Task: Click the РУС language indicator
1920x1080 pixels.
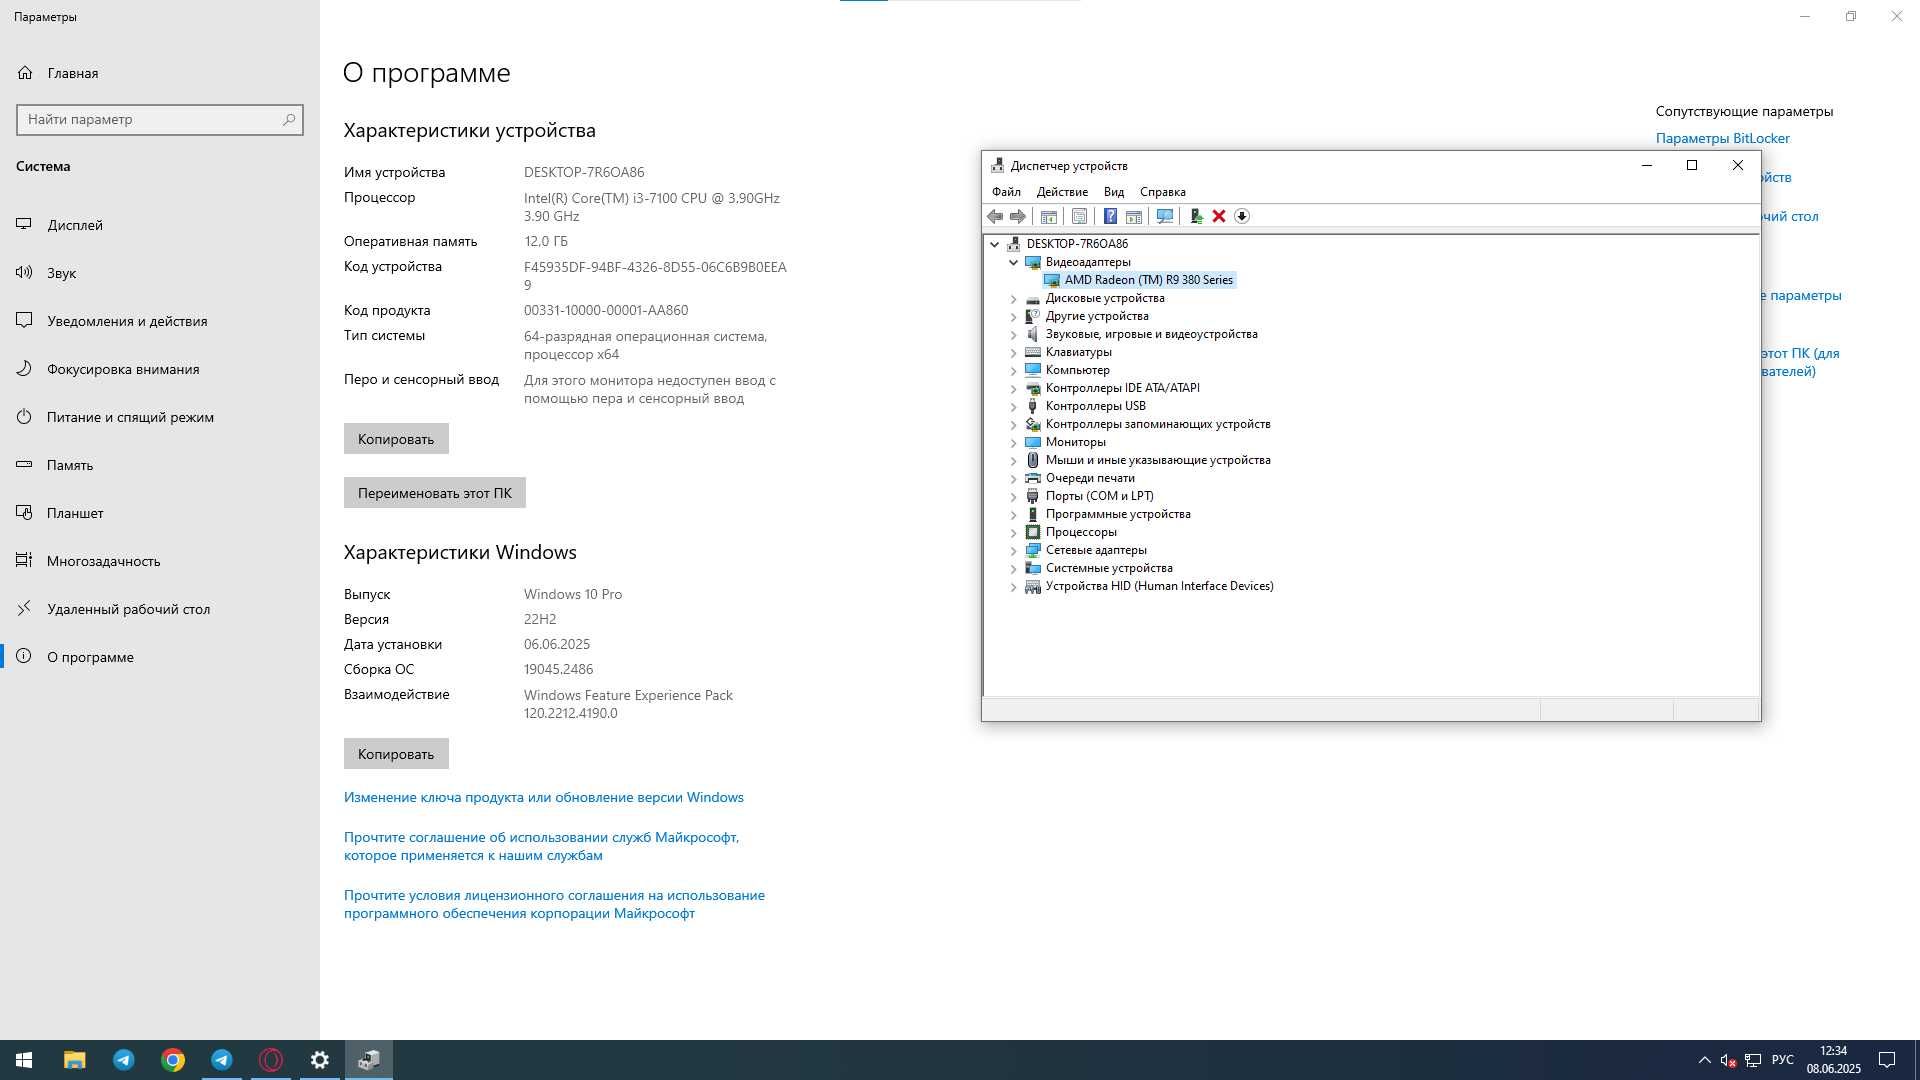Action: pos(1782,1060)
